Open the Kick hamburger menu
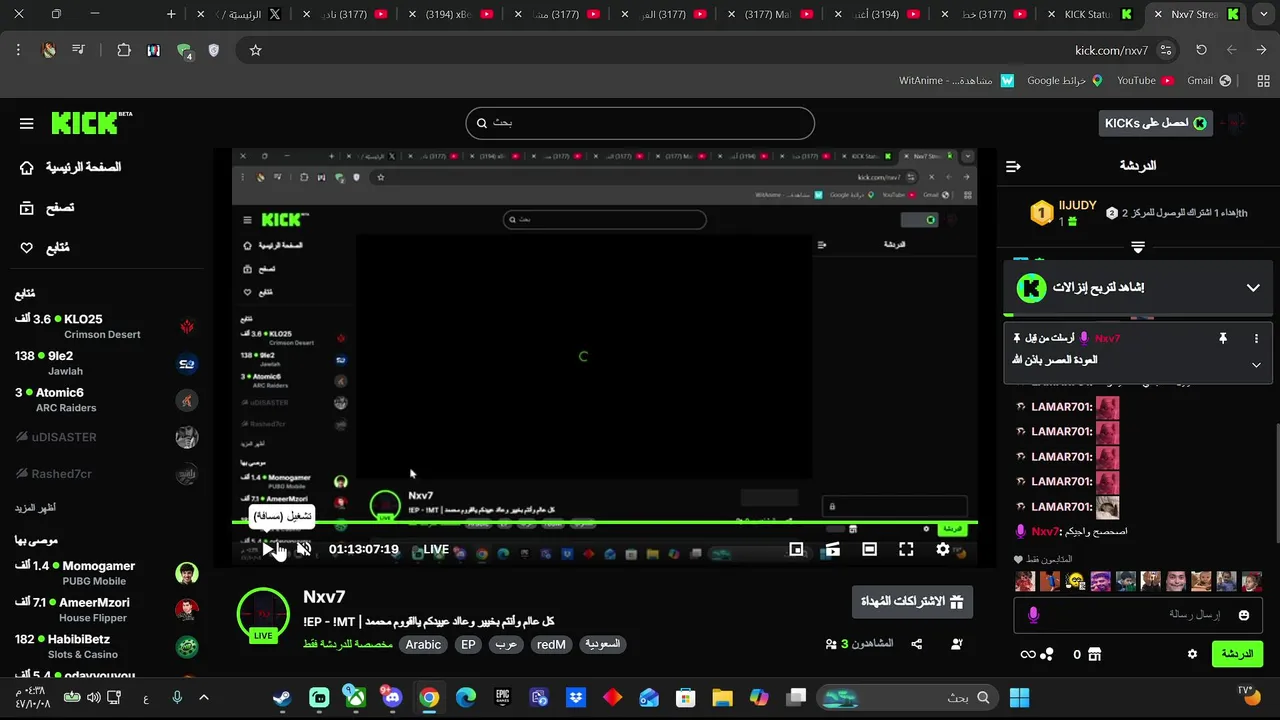The width and height of the screenshot is (1280, 720). pos(27,124)
